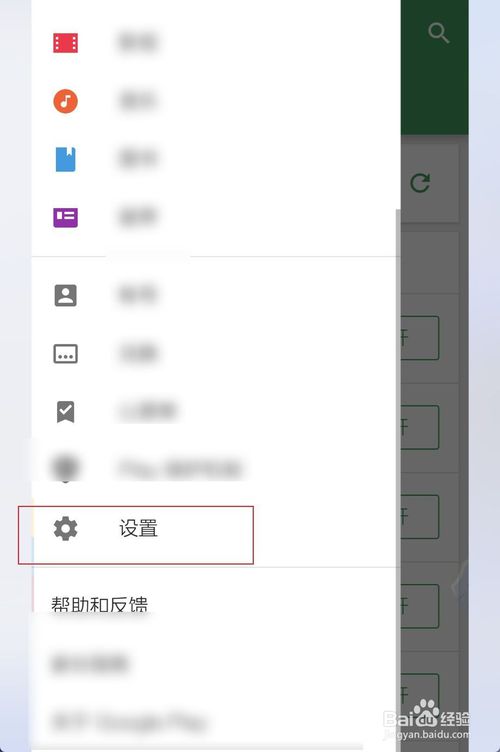
Task: Choose the blurred entry just below 帮助和反馈
Action: pyautogui.click(x=90, y=664)
